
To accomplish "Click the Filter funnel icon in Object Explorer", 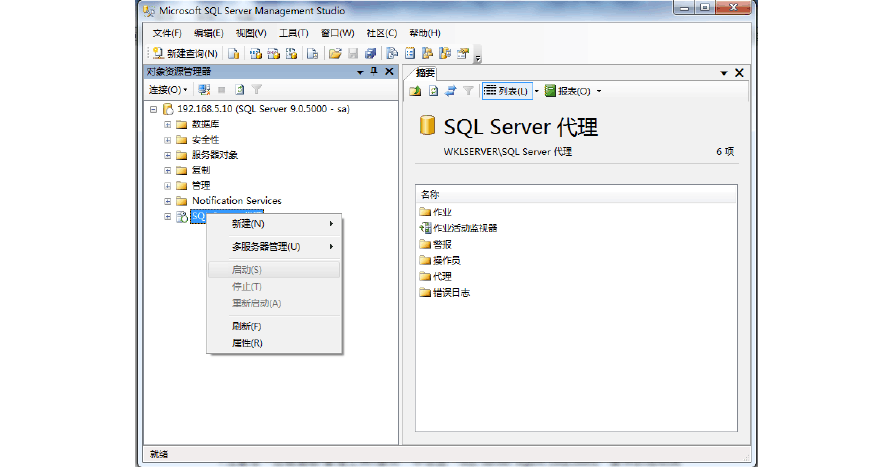I will click(x=257, y=89).
